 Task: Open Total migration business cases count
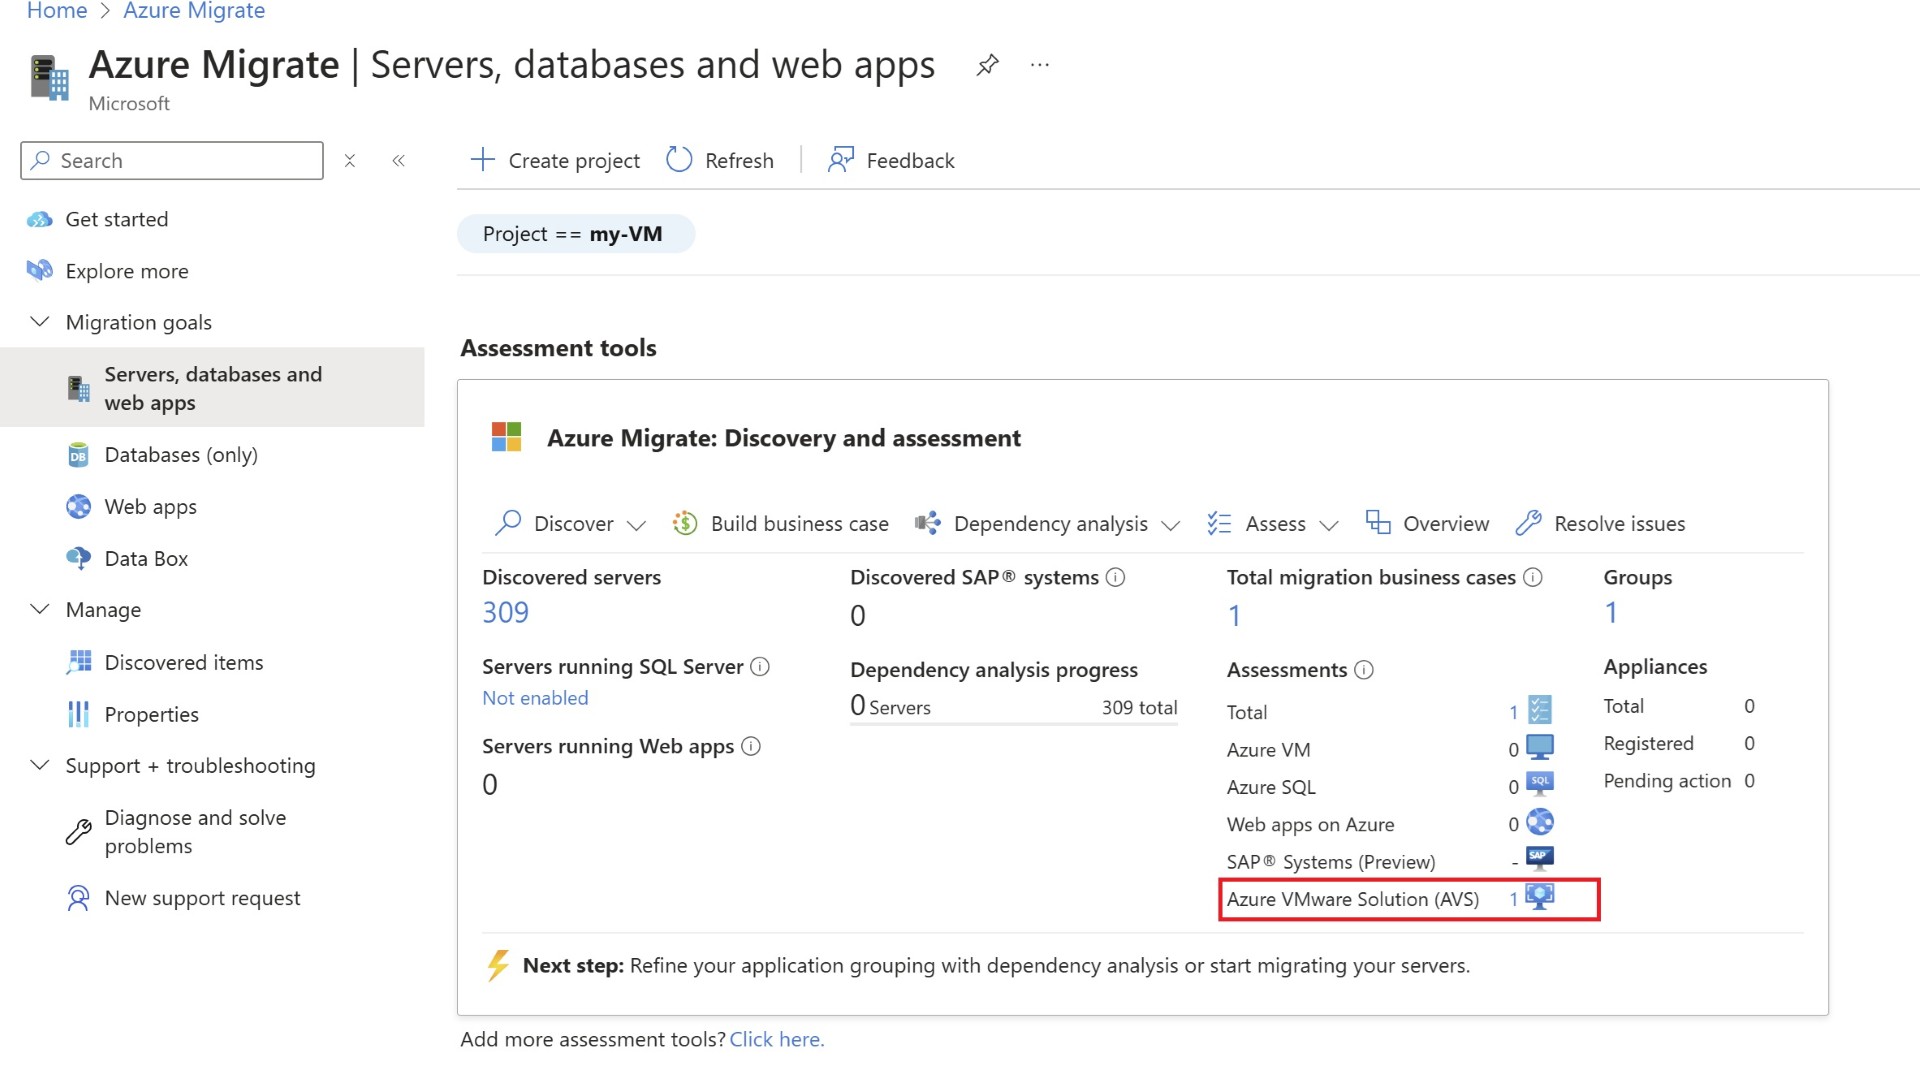(1234, 615)
